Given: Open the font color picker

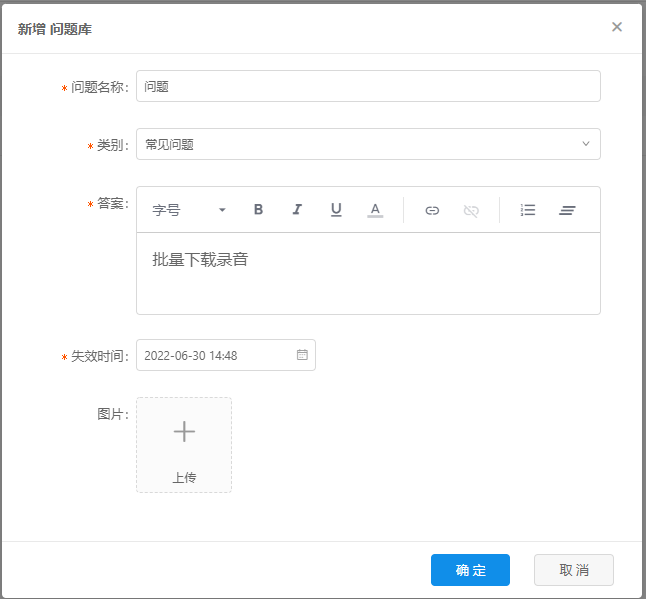Looking at the screenshot, I should pyautogui.click(x=375, y=210).
